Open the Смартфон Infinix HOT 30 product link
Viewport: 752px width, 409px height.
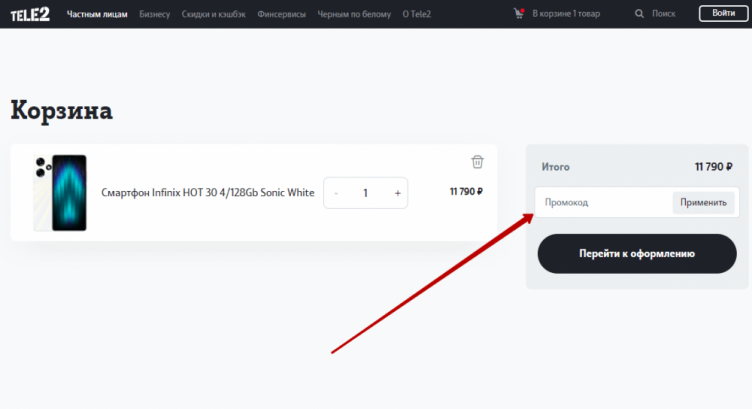208,193
